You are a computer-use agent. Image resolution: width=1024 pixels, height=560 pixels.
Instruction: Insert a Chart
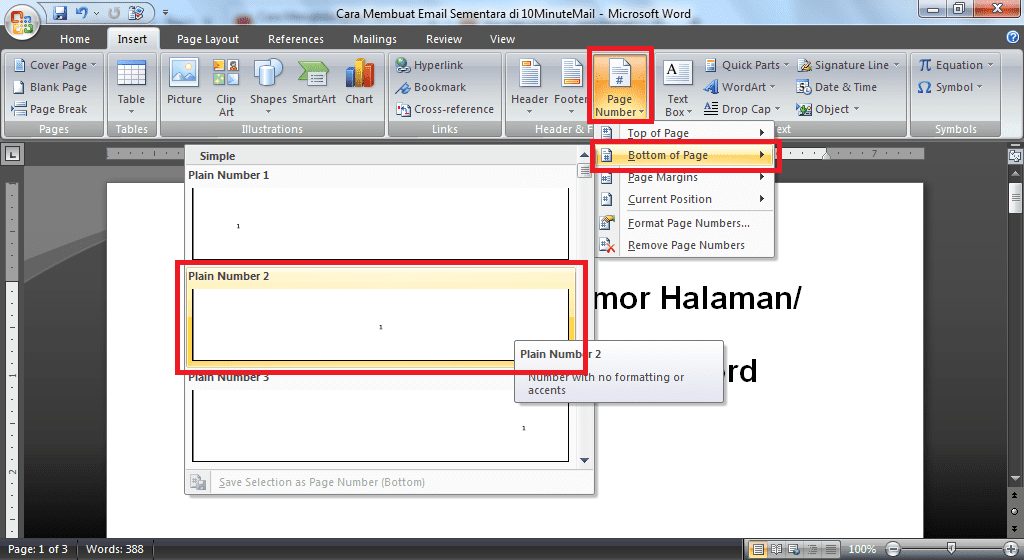click(359, 84)
